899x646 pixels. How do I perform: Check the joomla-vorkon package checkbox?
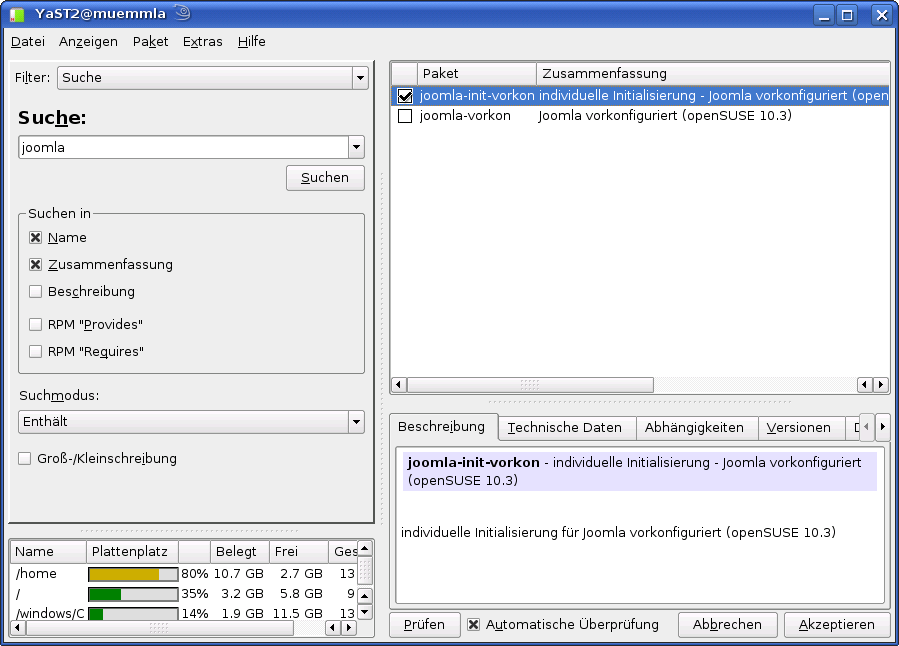click(405, 116)
